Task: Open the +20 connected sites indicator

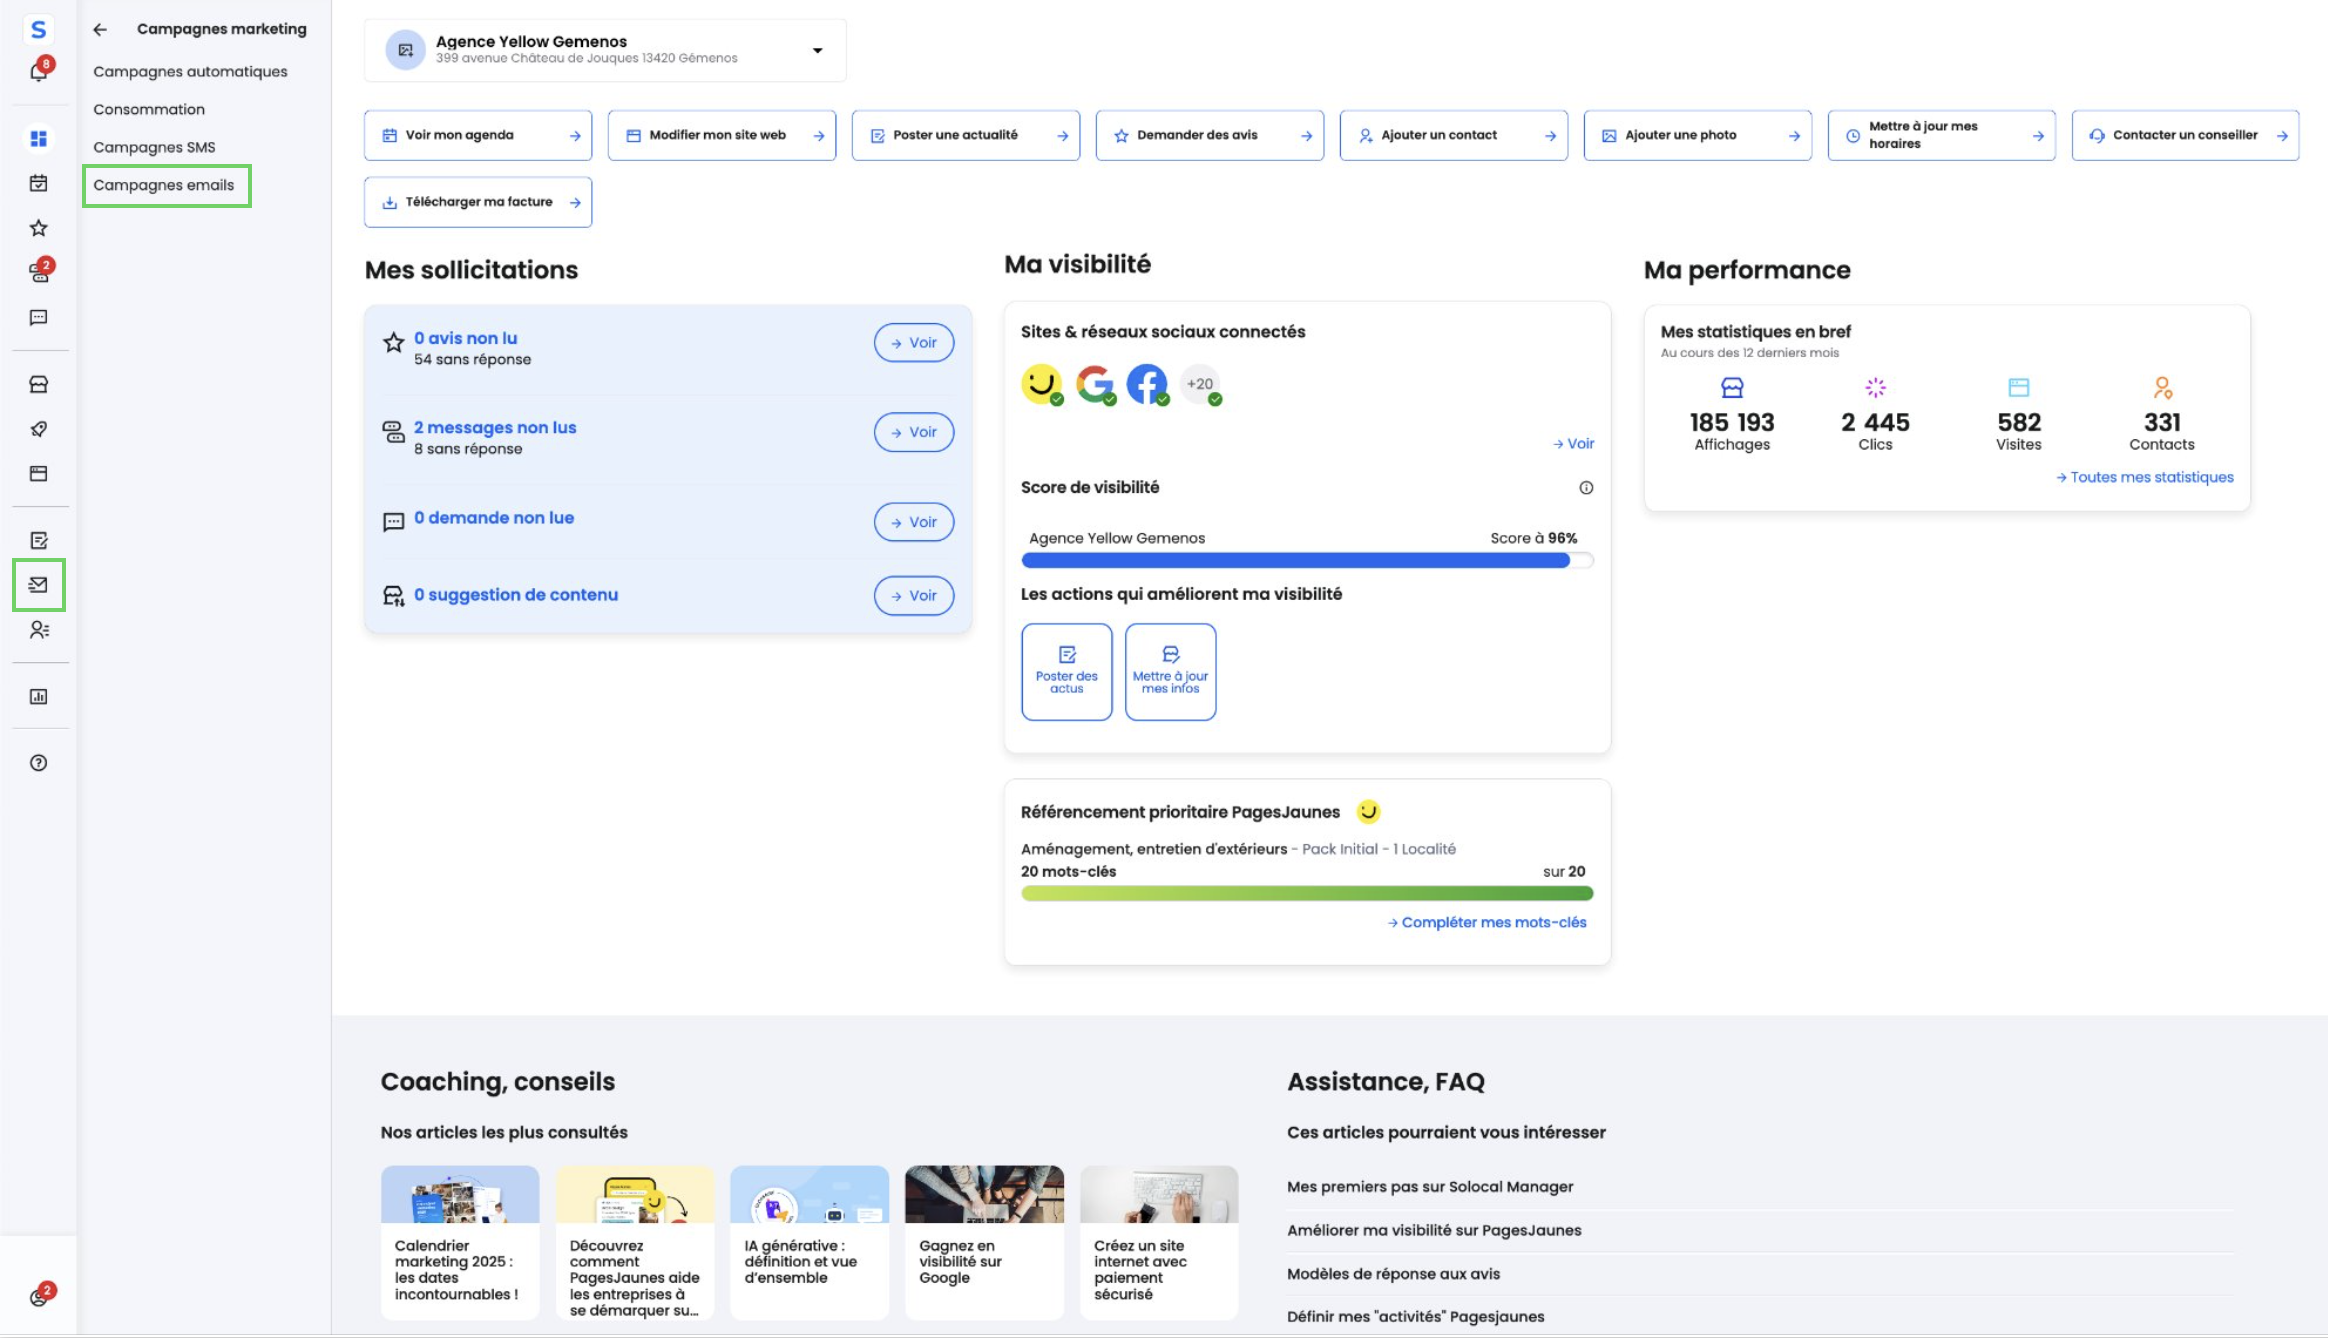Action: [1200, 384]
